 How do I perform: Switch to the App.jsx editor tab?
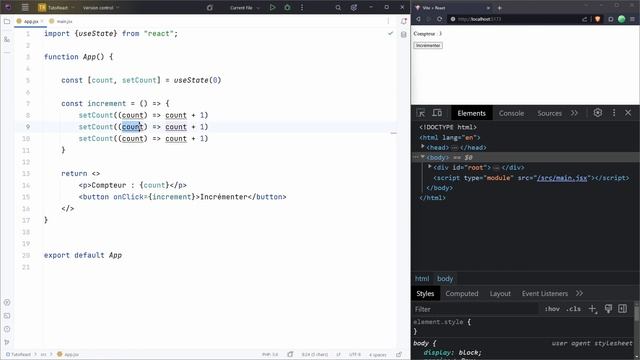click(31, 21)
